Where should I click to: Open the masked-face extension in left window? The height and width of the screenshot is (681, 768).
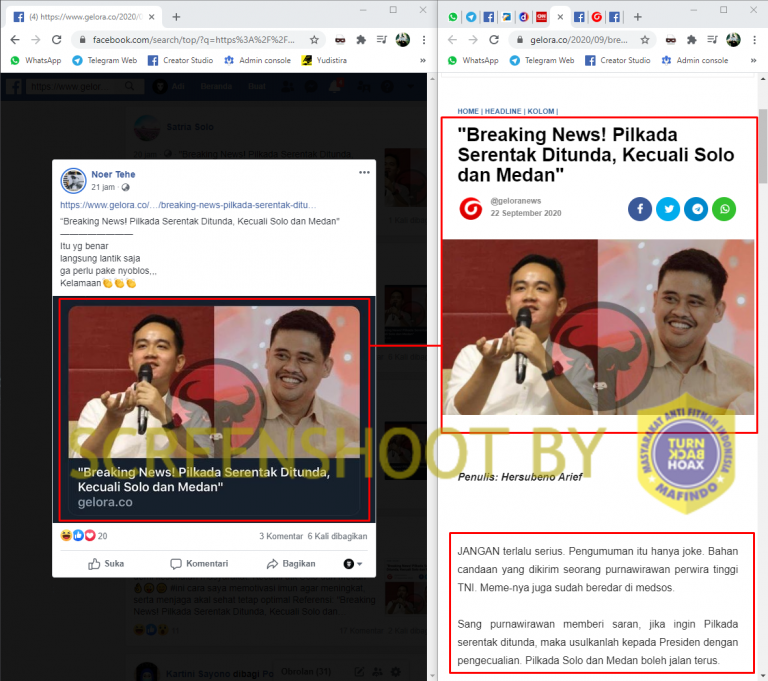(340, 40)
